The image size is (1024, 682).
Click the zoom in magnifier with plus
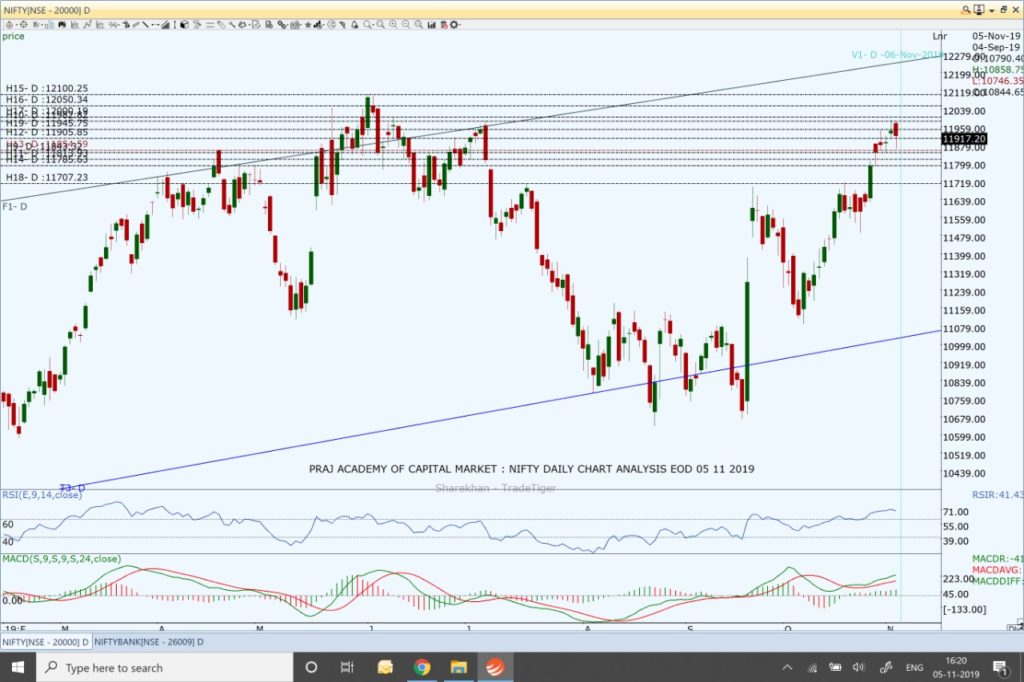tap(392, 25)
